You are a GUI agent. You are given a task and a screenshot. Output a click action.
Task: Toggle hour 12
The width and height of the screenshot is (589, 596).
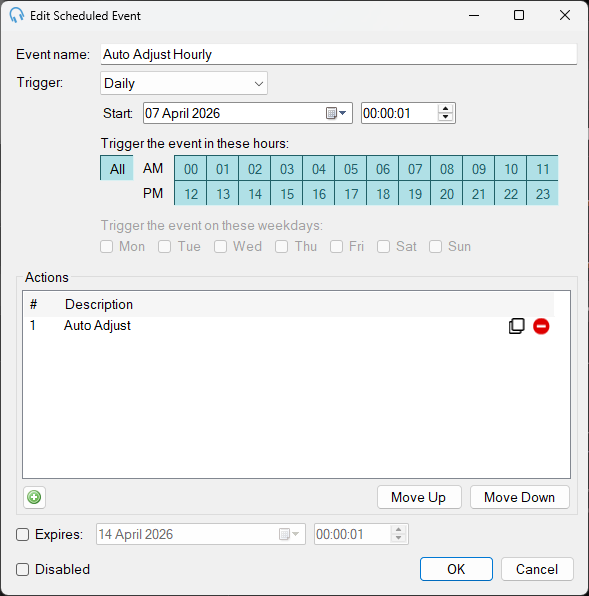[191, 193]
